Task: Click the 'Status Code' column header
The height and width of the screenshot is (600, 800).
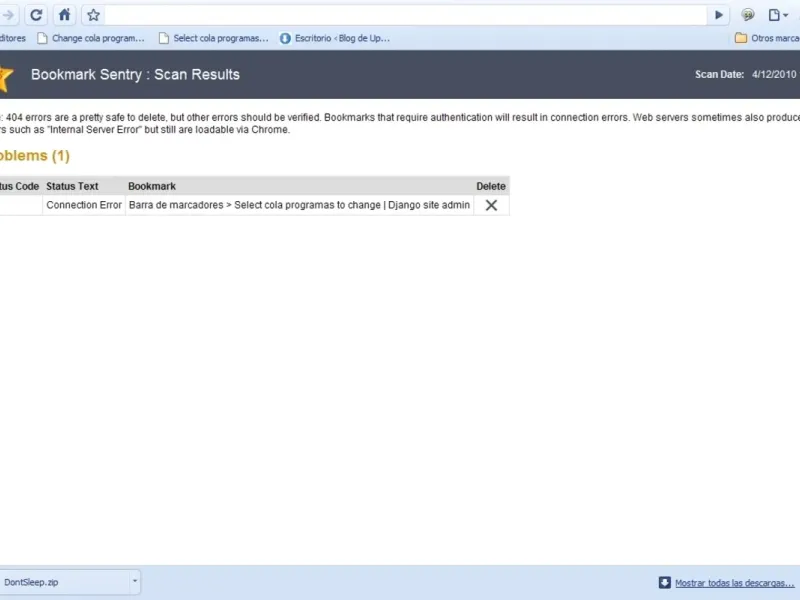Action: coord(19,186)
